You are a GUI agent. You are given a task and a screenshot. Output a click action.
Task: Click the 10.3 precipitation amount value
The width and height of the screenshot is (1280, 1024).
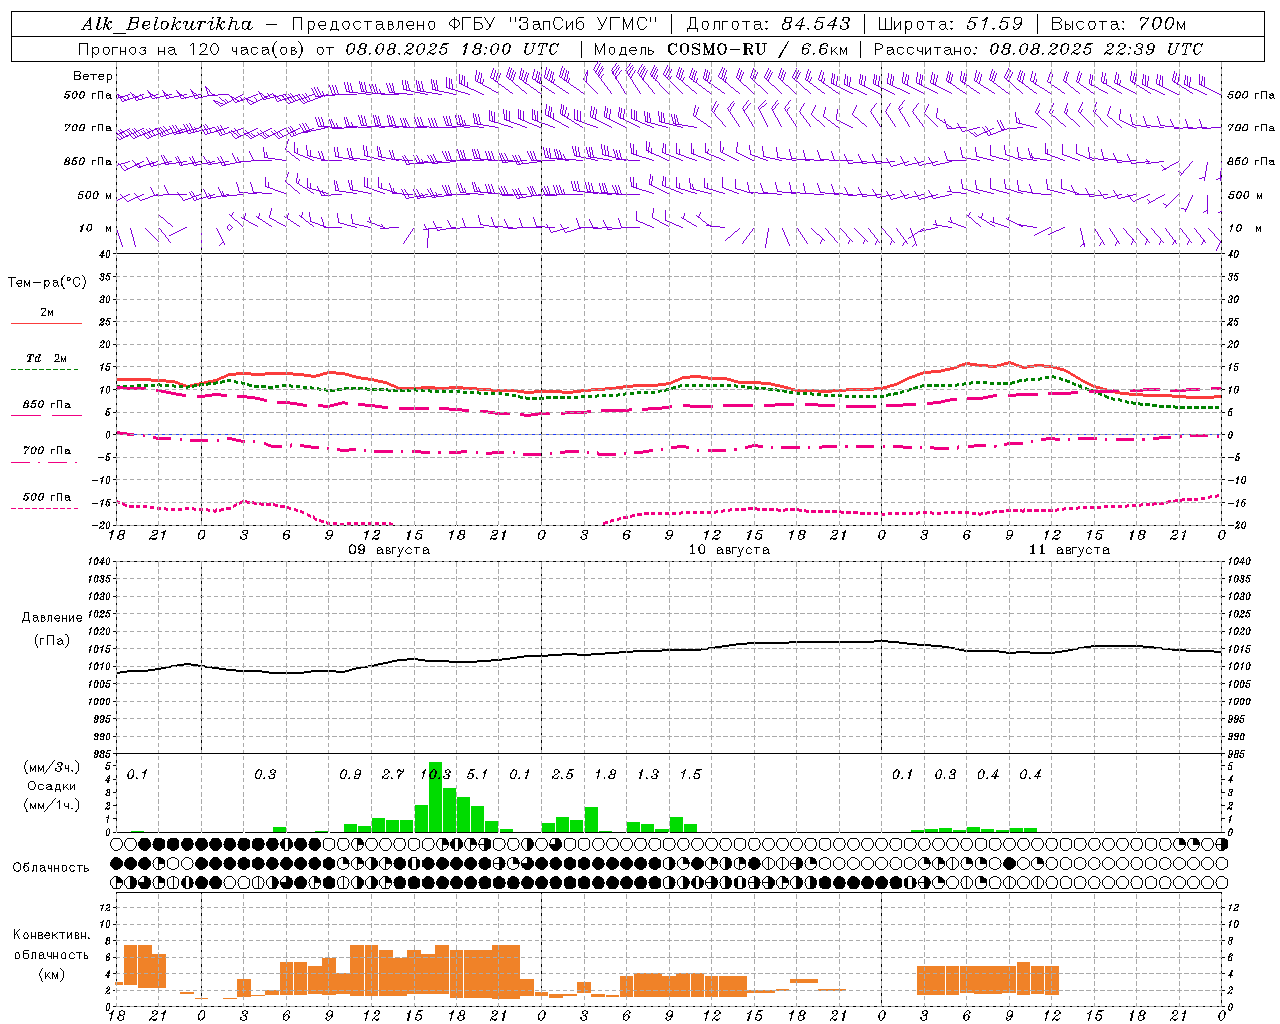coord(436,774)
